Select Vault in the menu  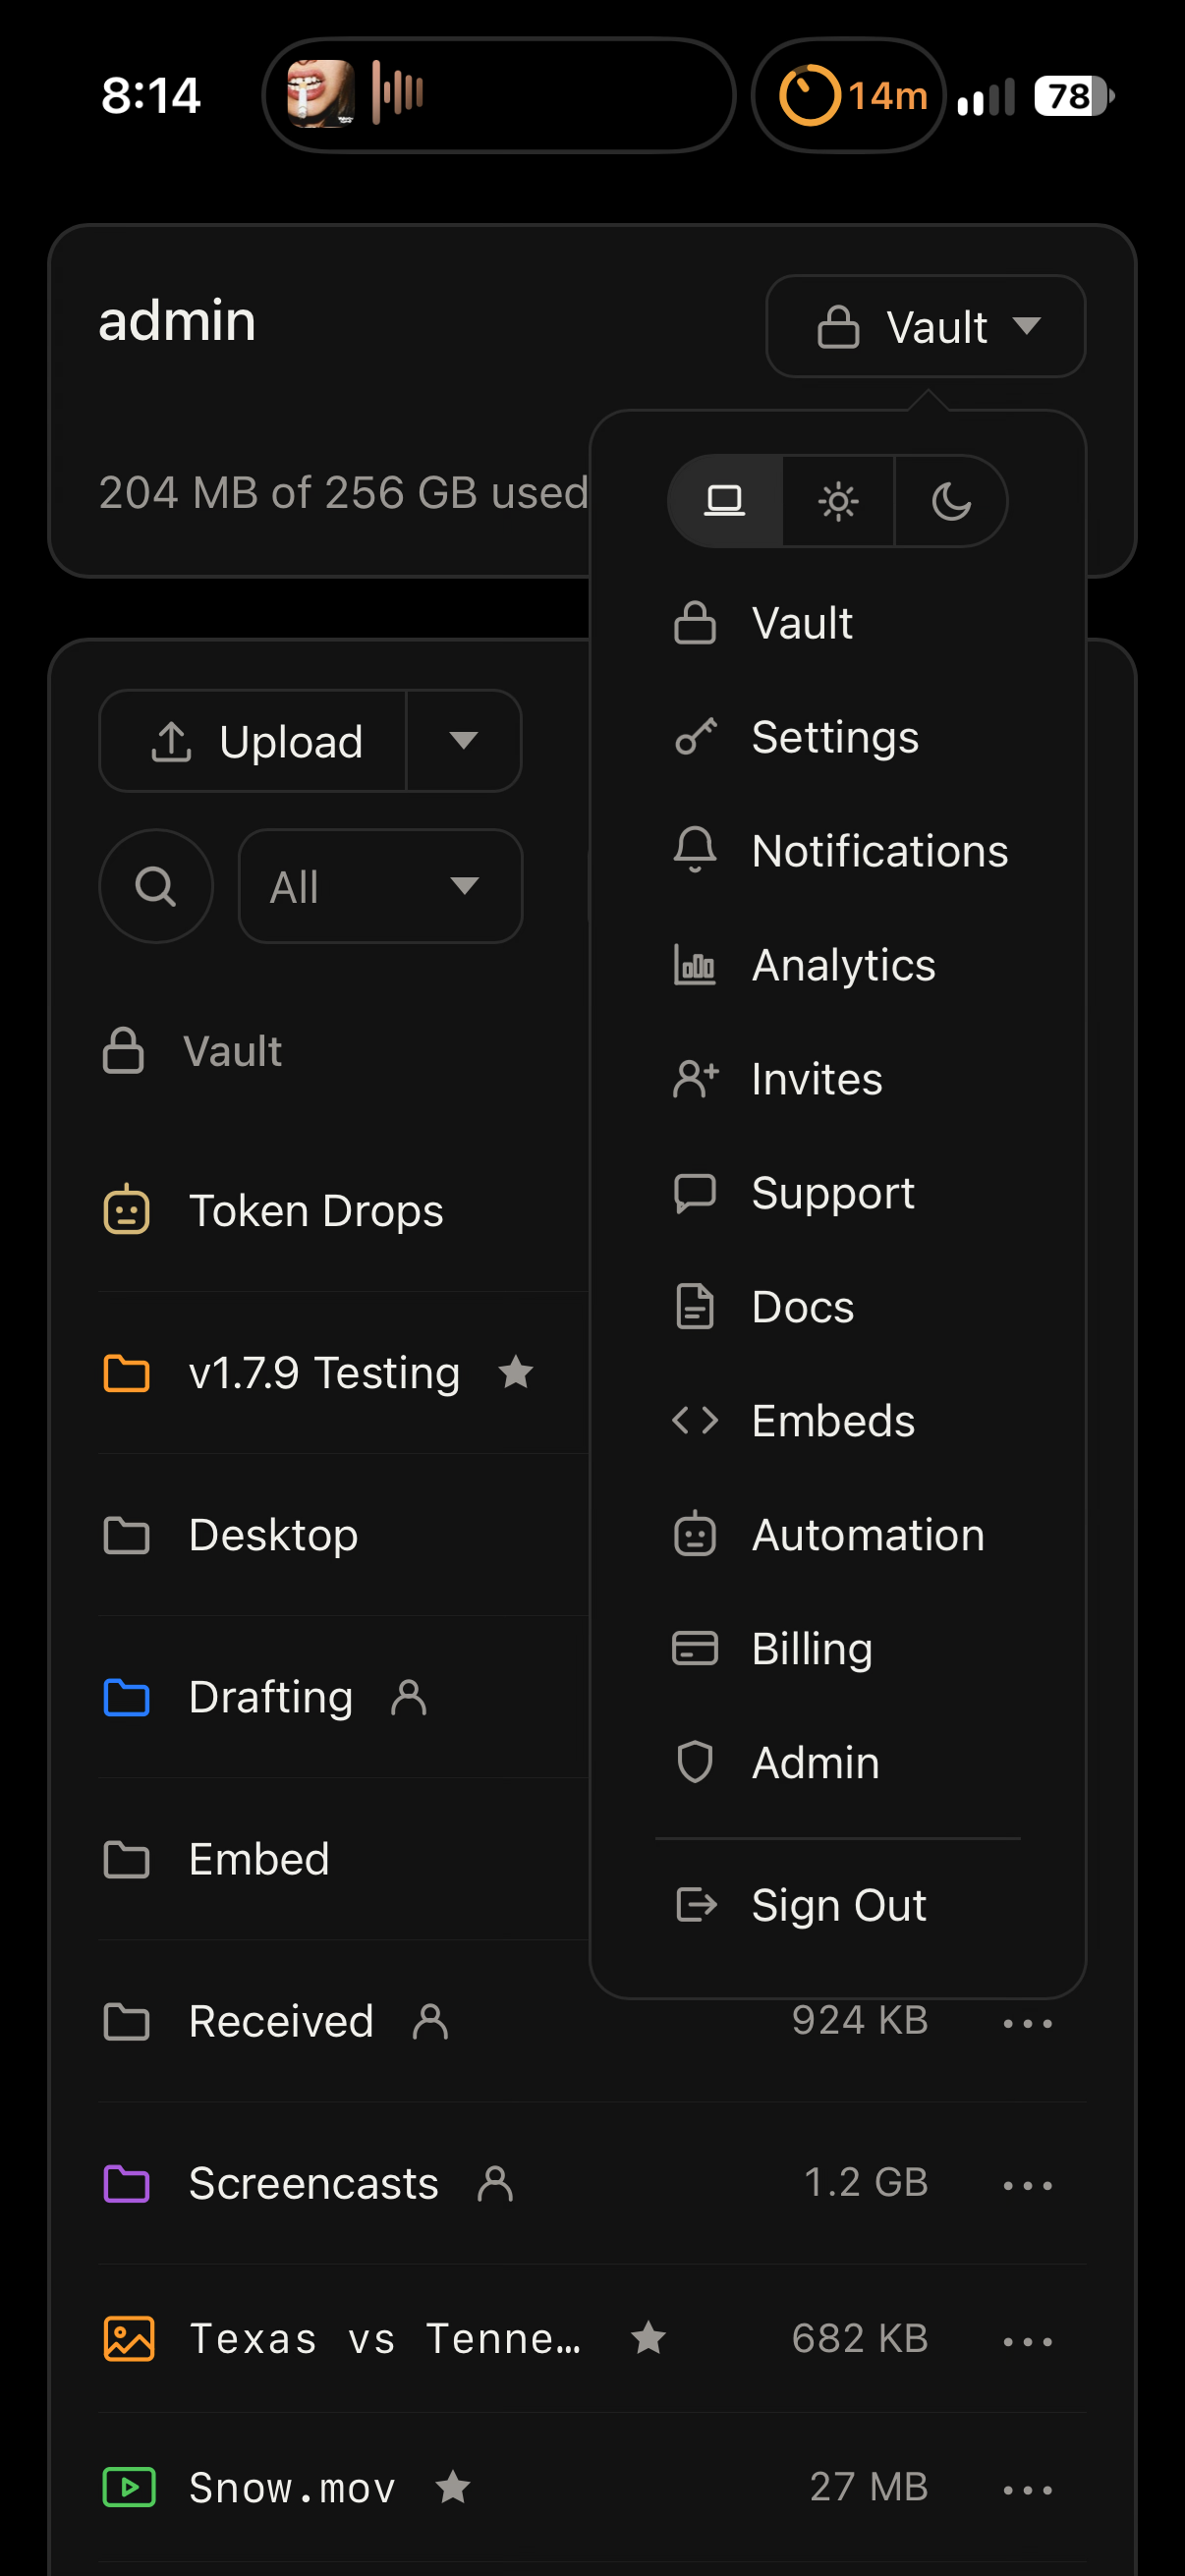(838, 623)
